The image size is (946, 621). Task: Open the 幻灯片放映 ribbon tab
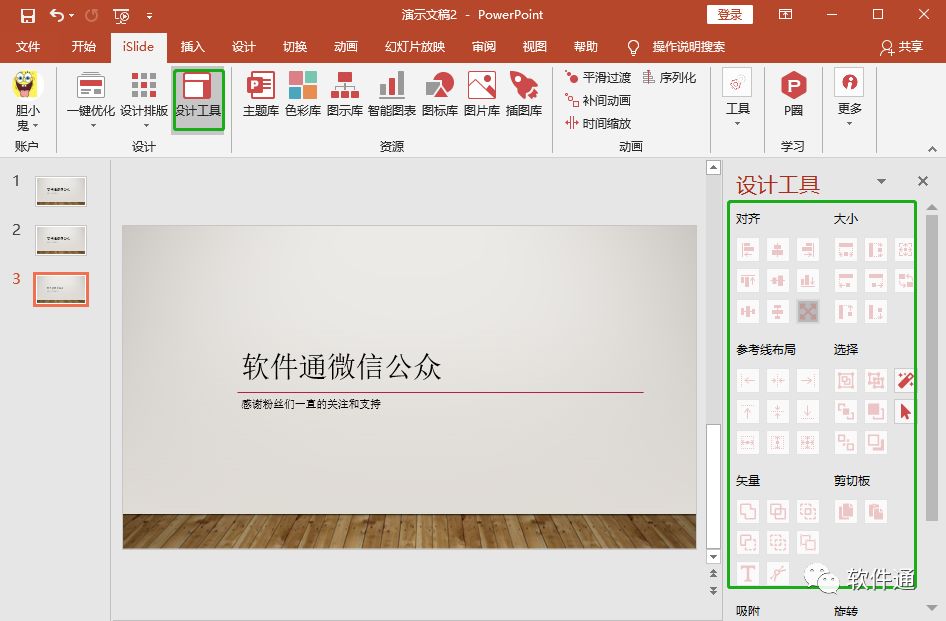point(414,46)
